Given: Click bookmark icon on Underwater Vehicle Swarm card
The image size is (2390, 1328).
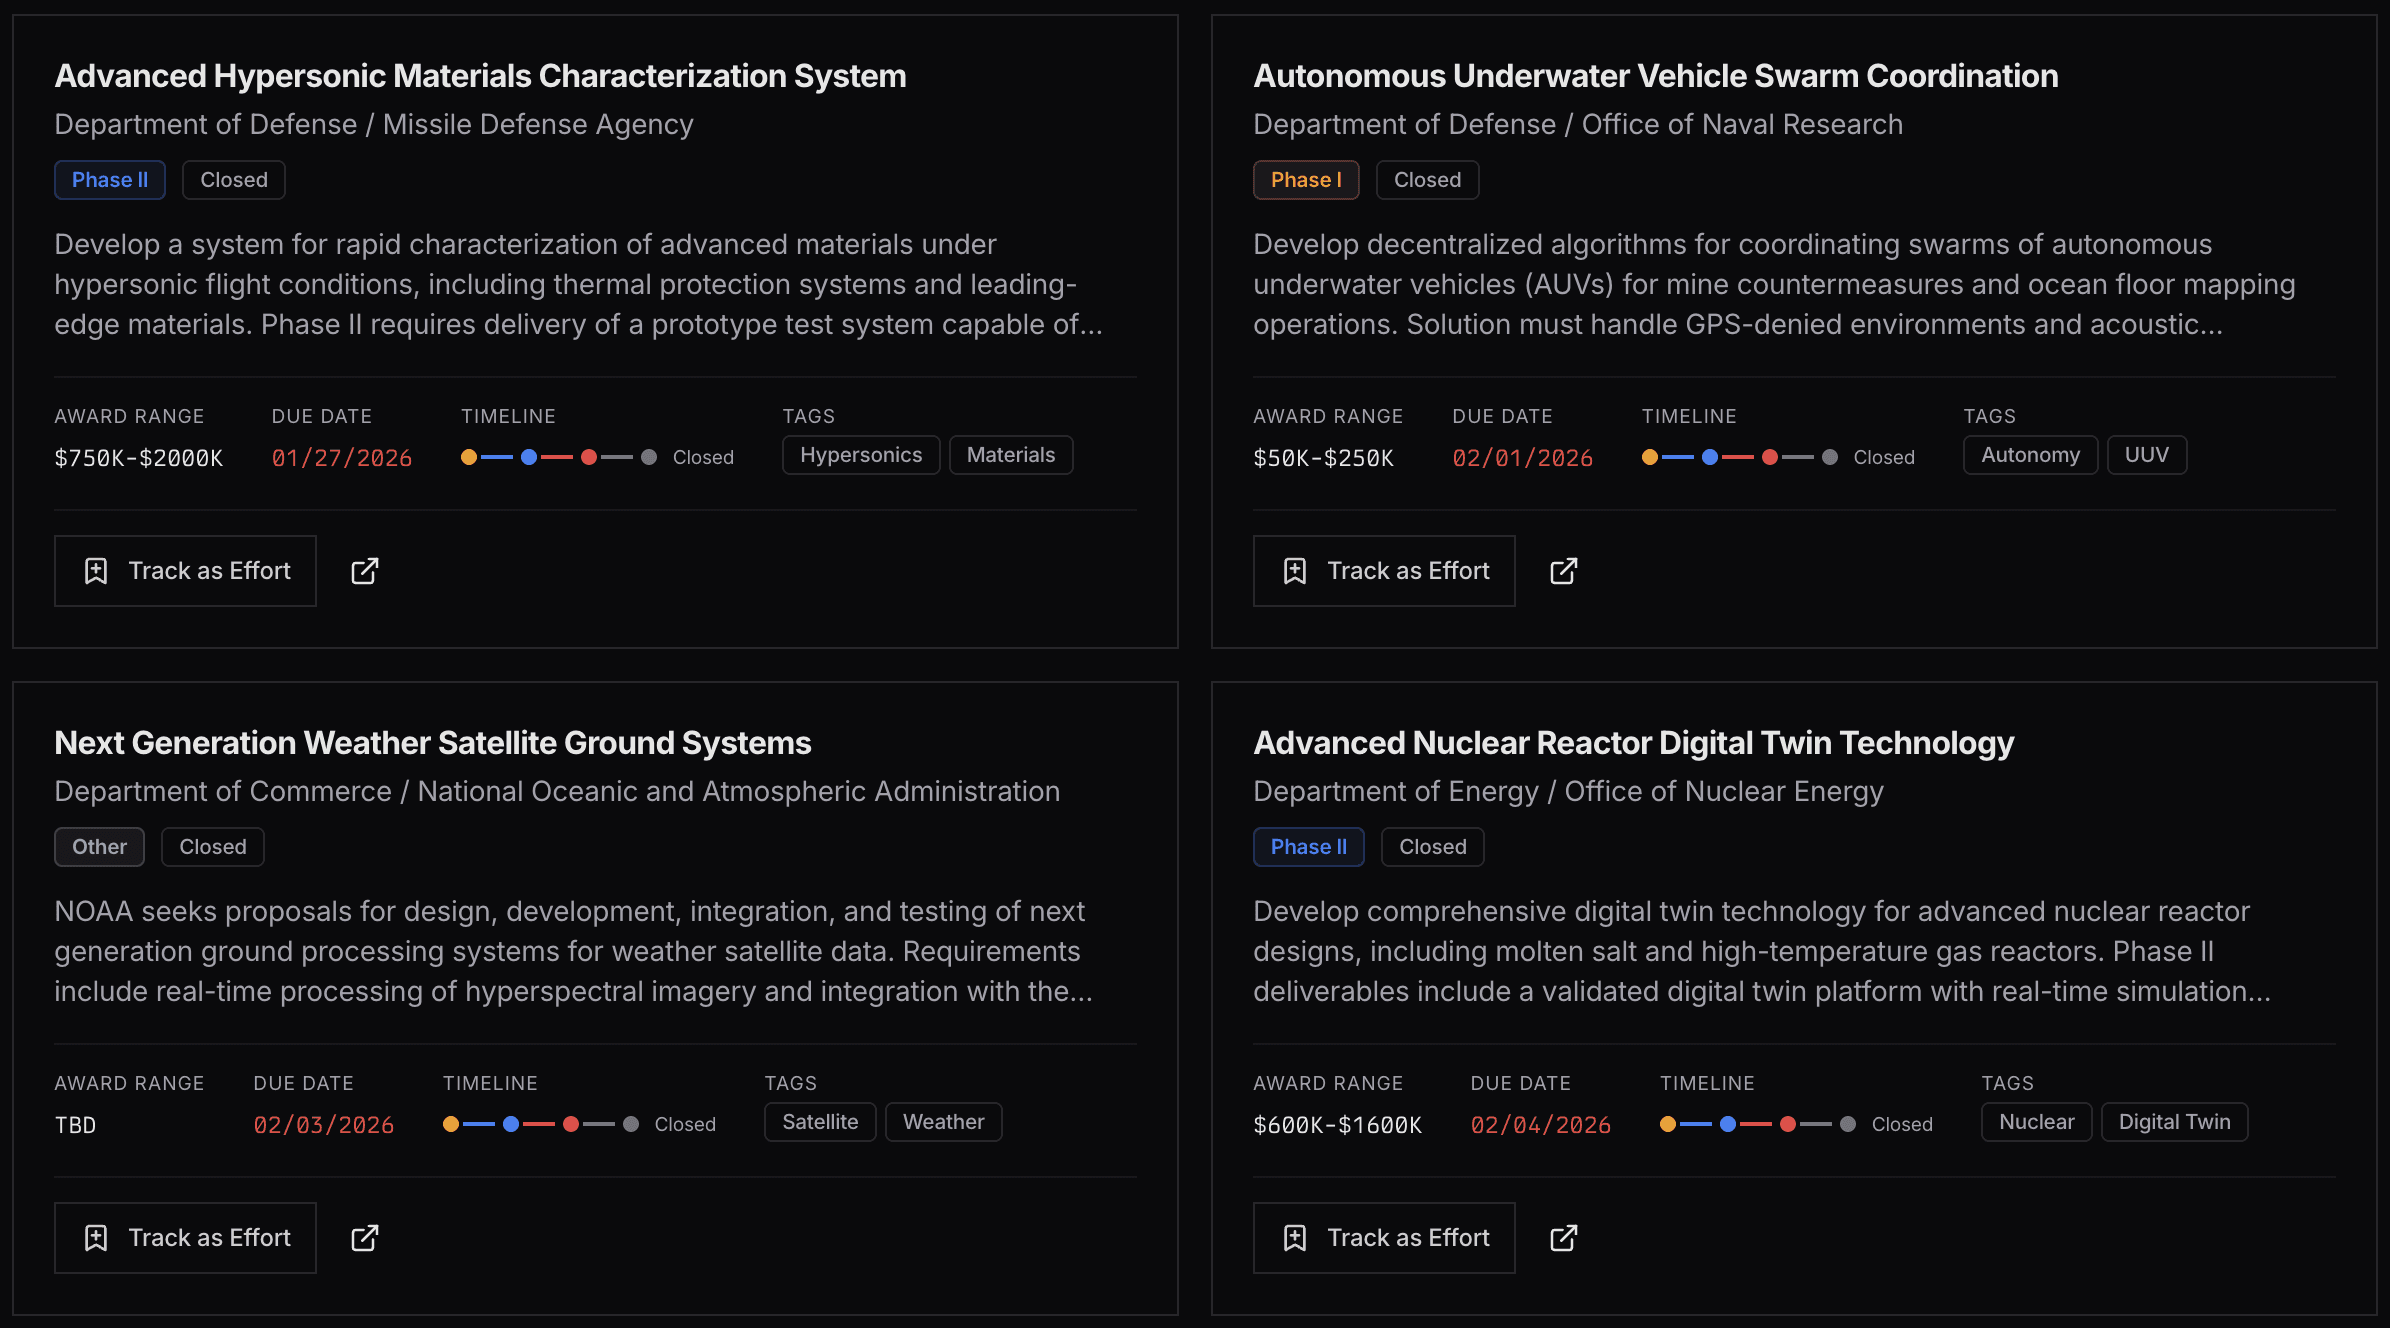Looking at the screenshot, I should coord(1295,571).
